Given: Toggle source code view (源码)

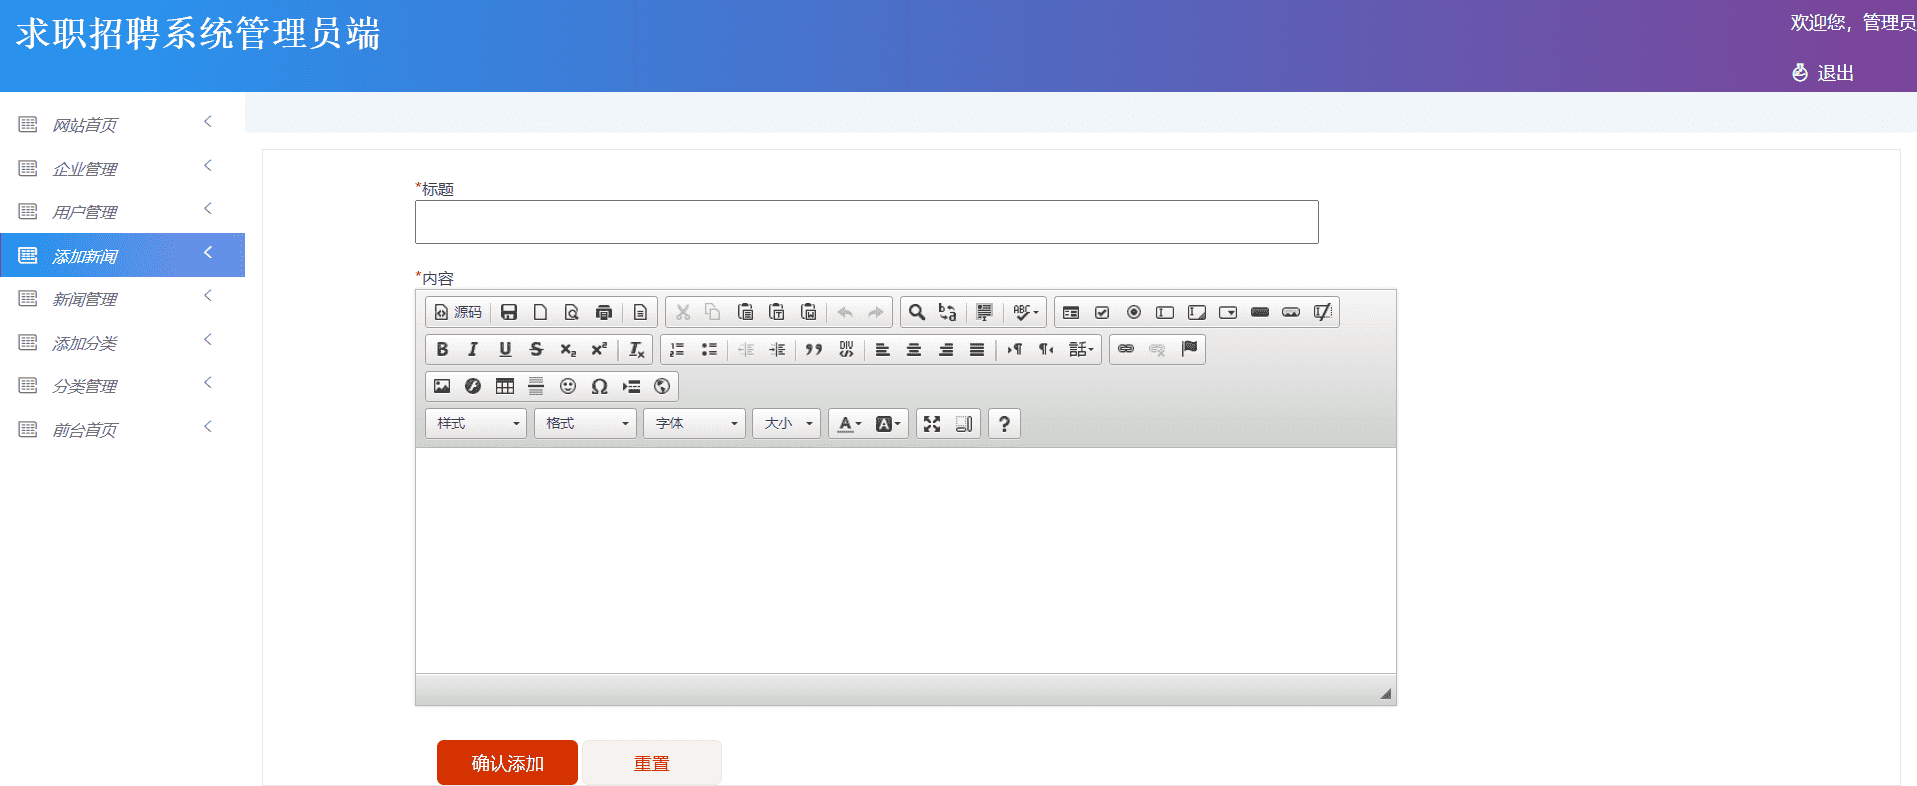Looking at the screenshot, I should coord(457,312).
